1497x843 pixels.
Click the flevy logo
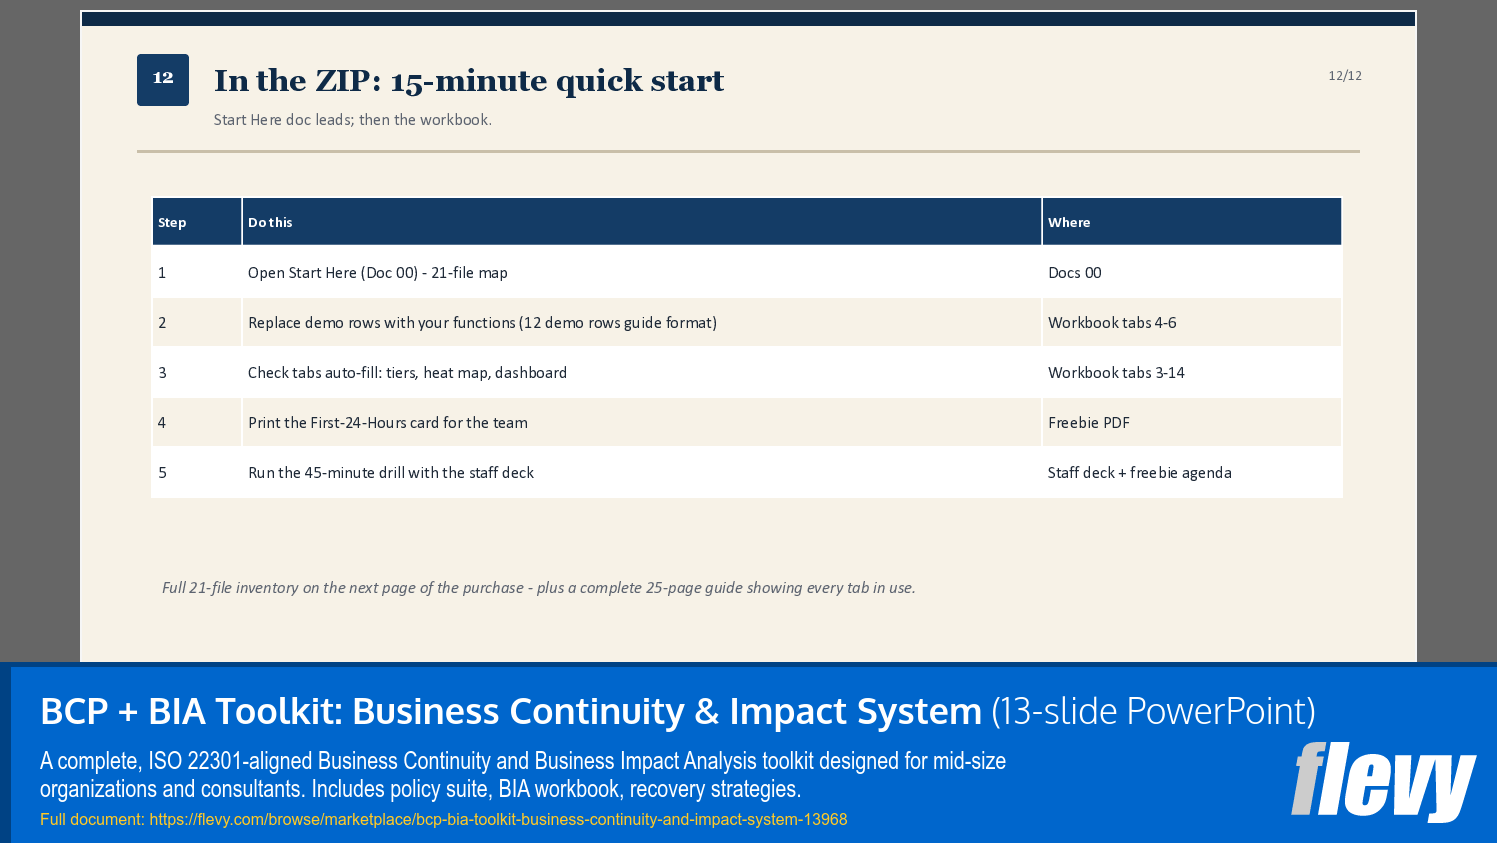[1383, 780]
